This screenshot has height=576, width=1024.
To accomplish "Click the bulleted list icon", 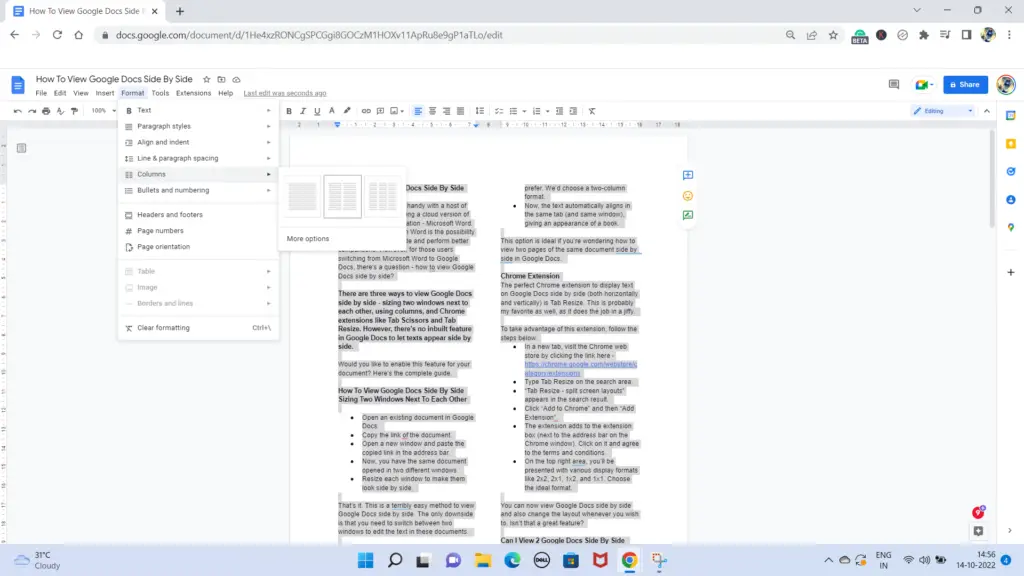I will [x=513, y=111].
